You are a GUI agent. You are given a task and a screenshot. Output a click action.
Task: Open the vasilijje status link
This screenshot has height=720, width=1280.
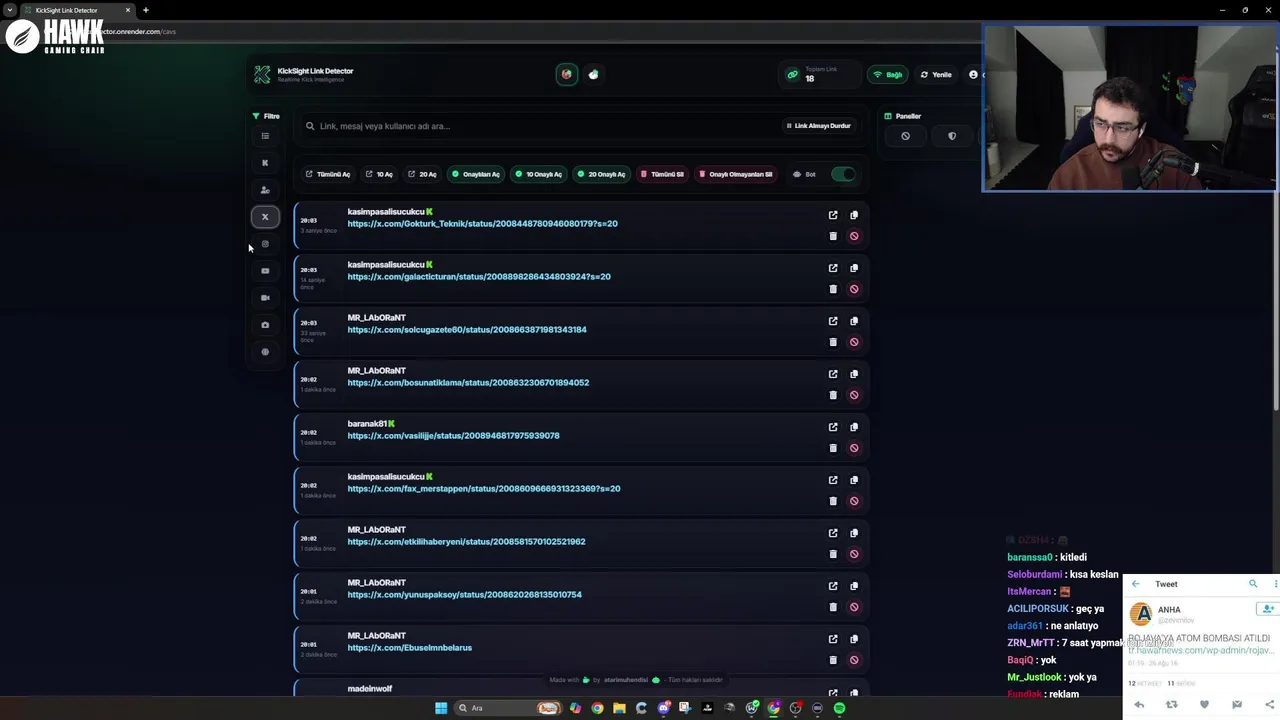[x=453, y=436]
